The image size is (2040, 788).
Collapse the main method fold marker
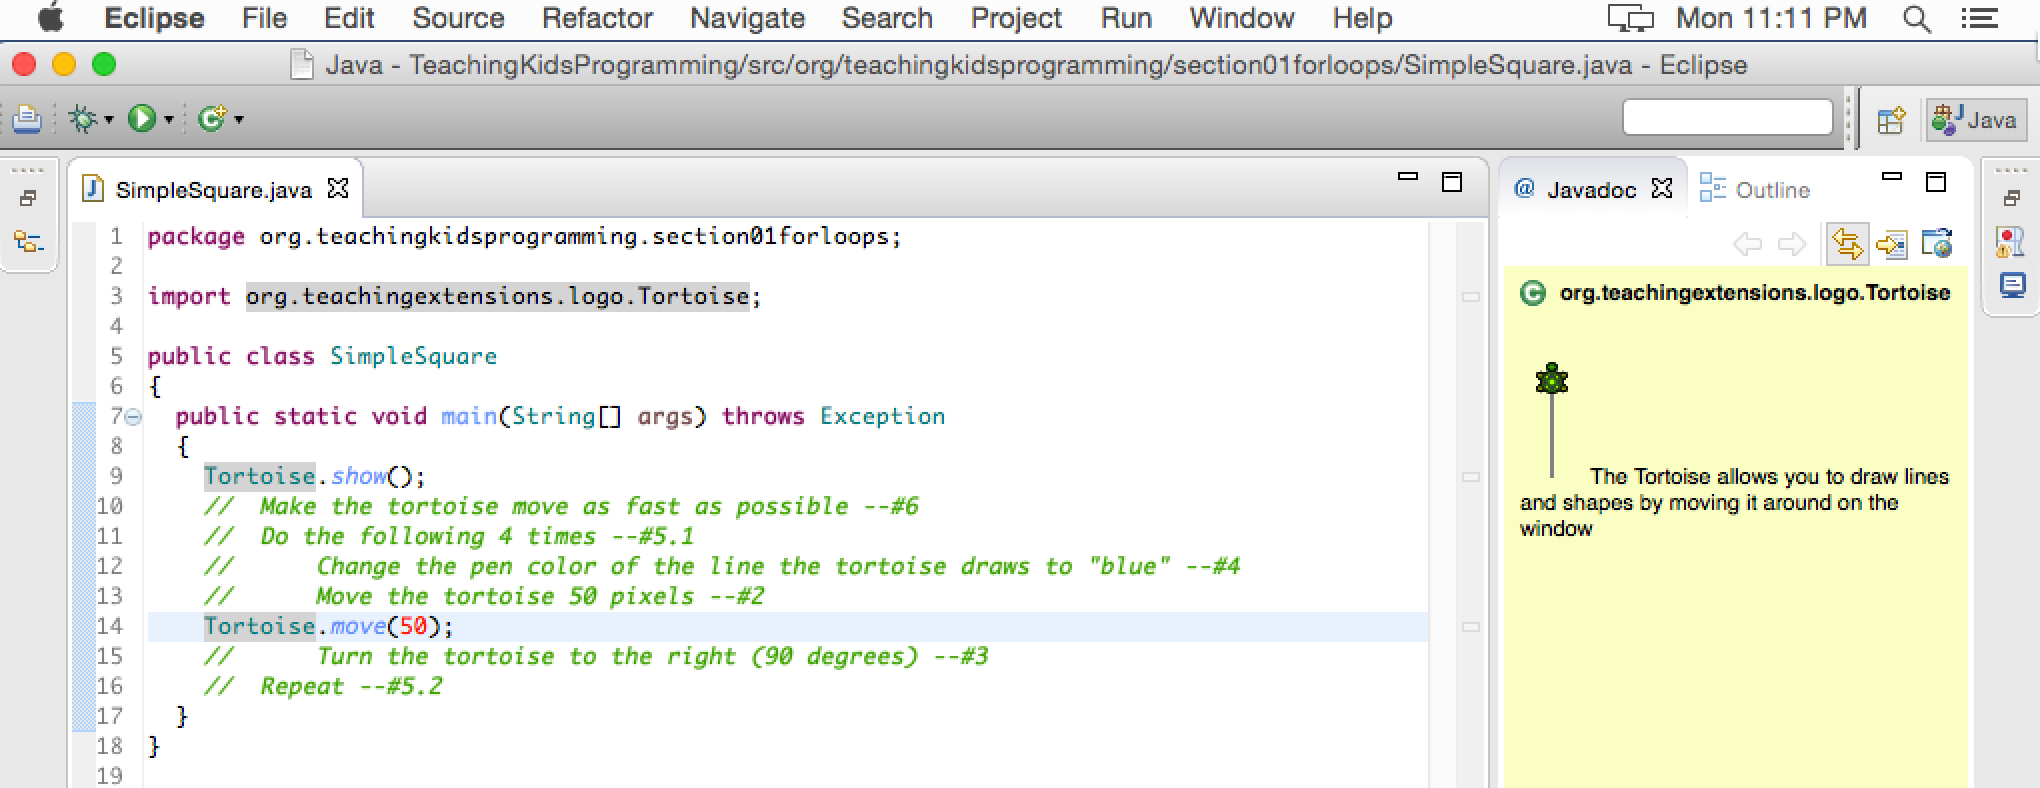134,416
